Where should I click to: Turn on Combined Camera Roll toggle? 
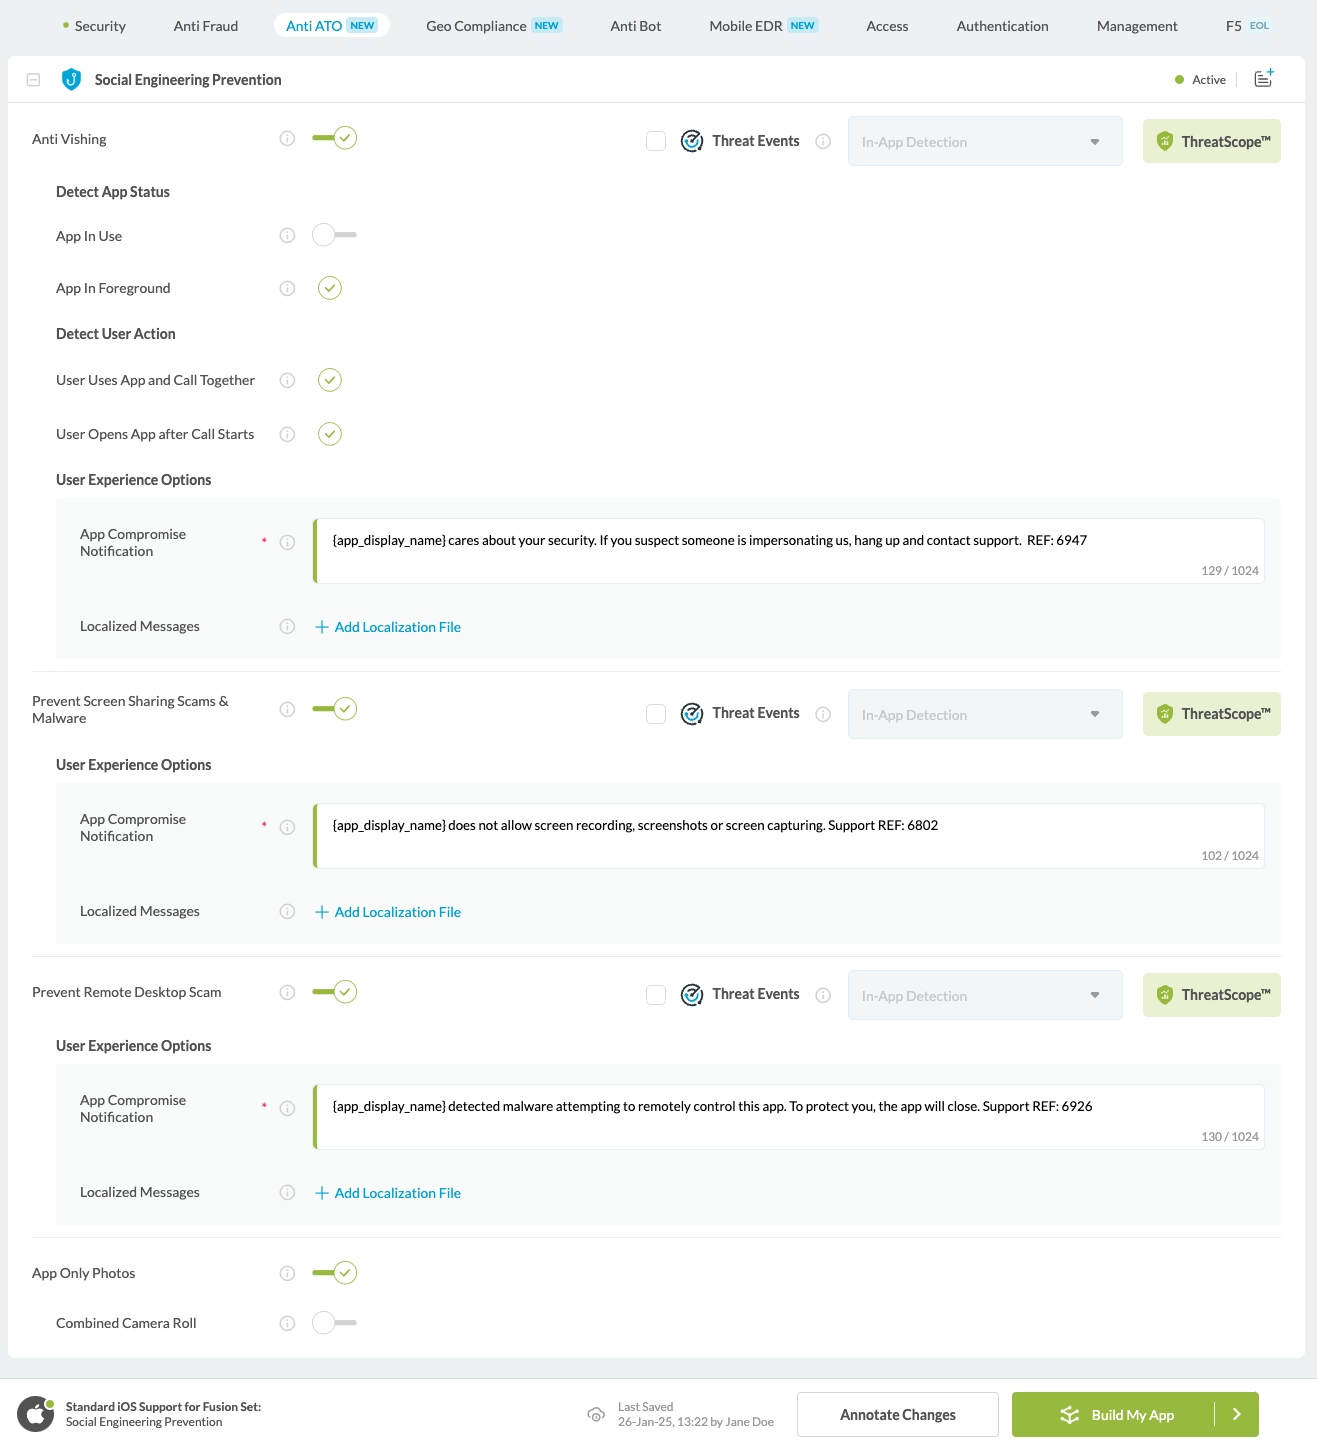(334, 1323)
